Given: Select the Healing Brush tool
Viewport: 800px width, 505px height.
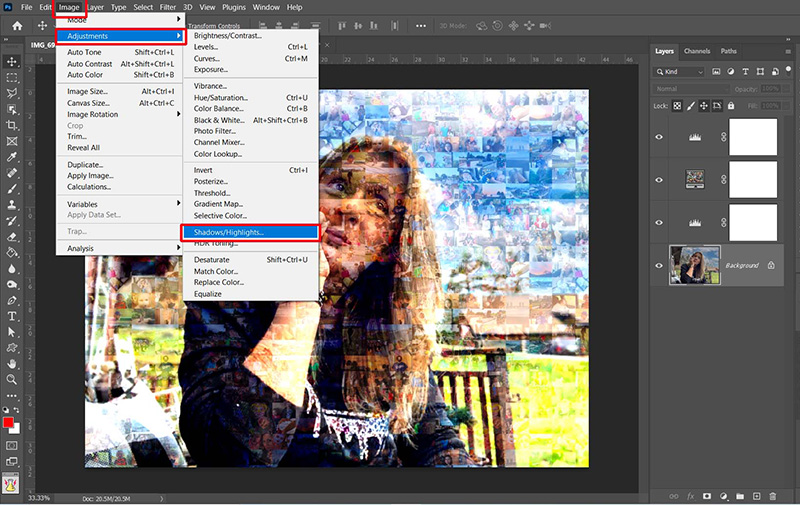Looking at the screenshot, I should click(x=11, y=173).
